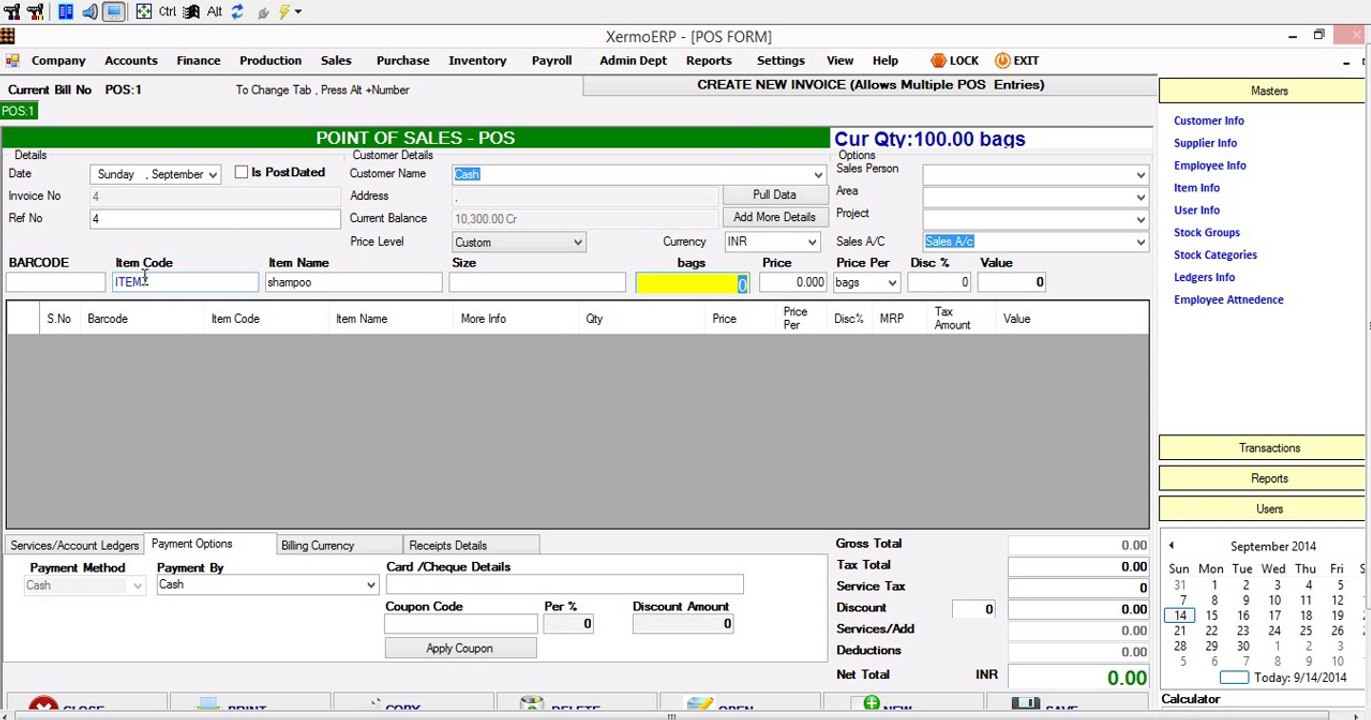1371x720 pixels.
Task: Expand the Area dropdown
Action: [x=1140, y=197]
